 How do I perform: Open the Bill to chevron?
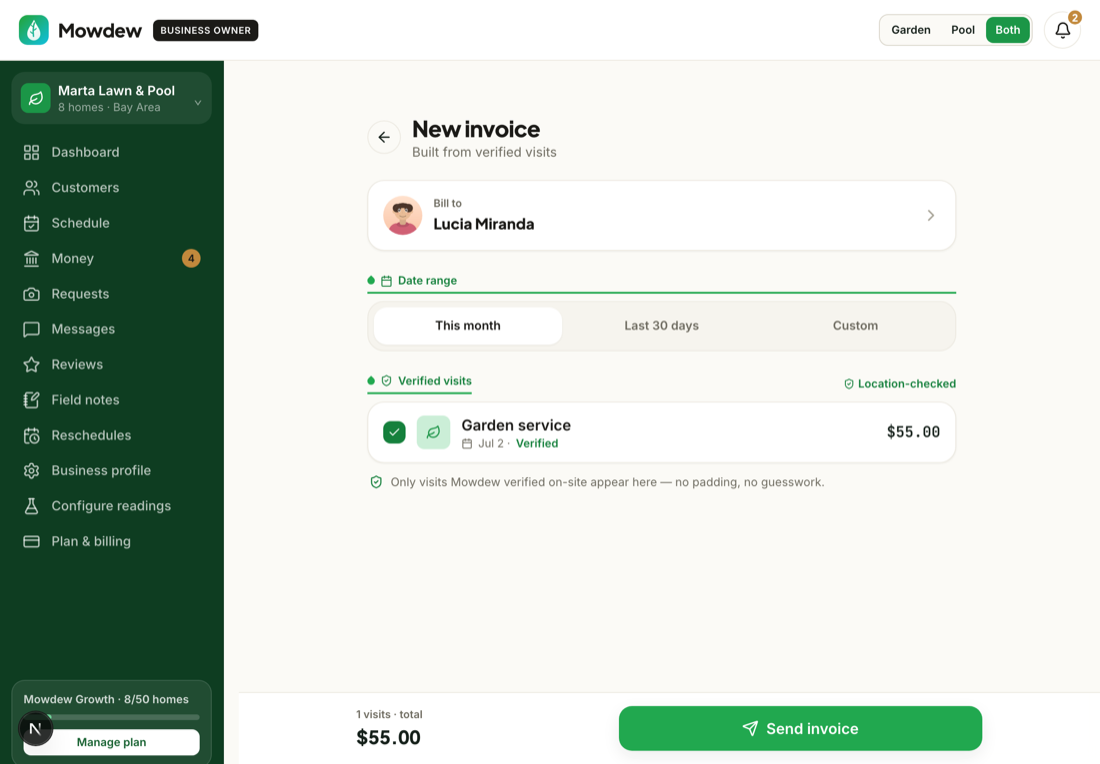pos(930,215)
